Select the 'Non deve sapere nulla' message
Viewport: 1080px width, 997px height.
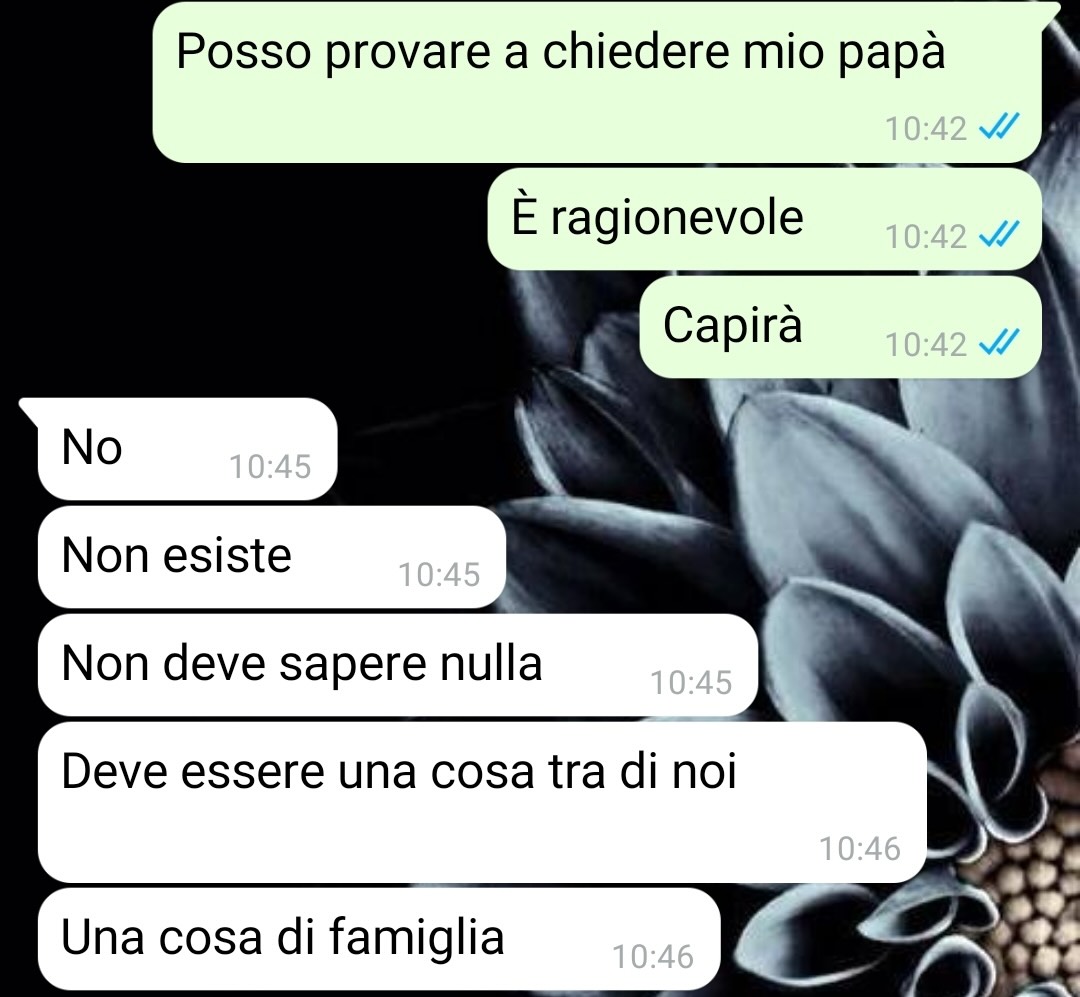[x=398, y=666]
